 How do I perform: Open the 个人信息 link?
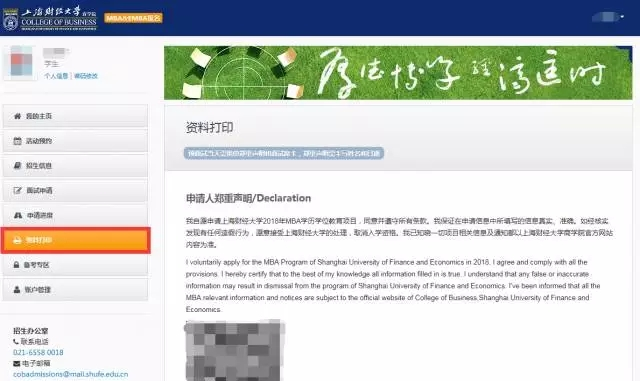(56, 76)
